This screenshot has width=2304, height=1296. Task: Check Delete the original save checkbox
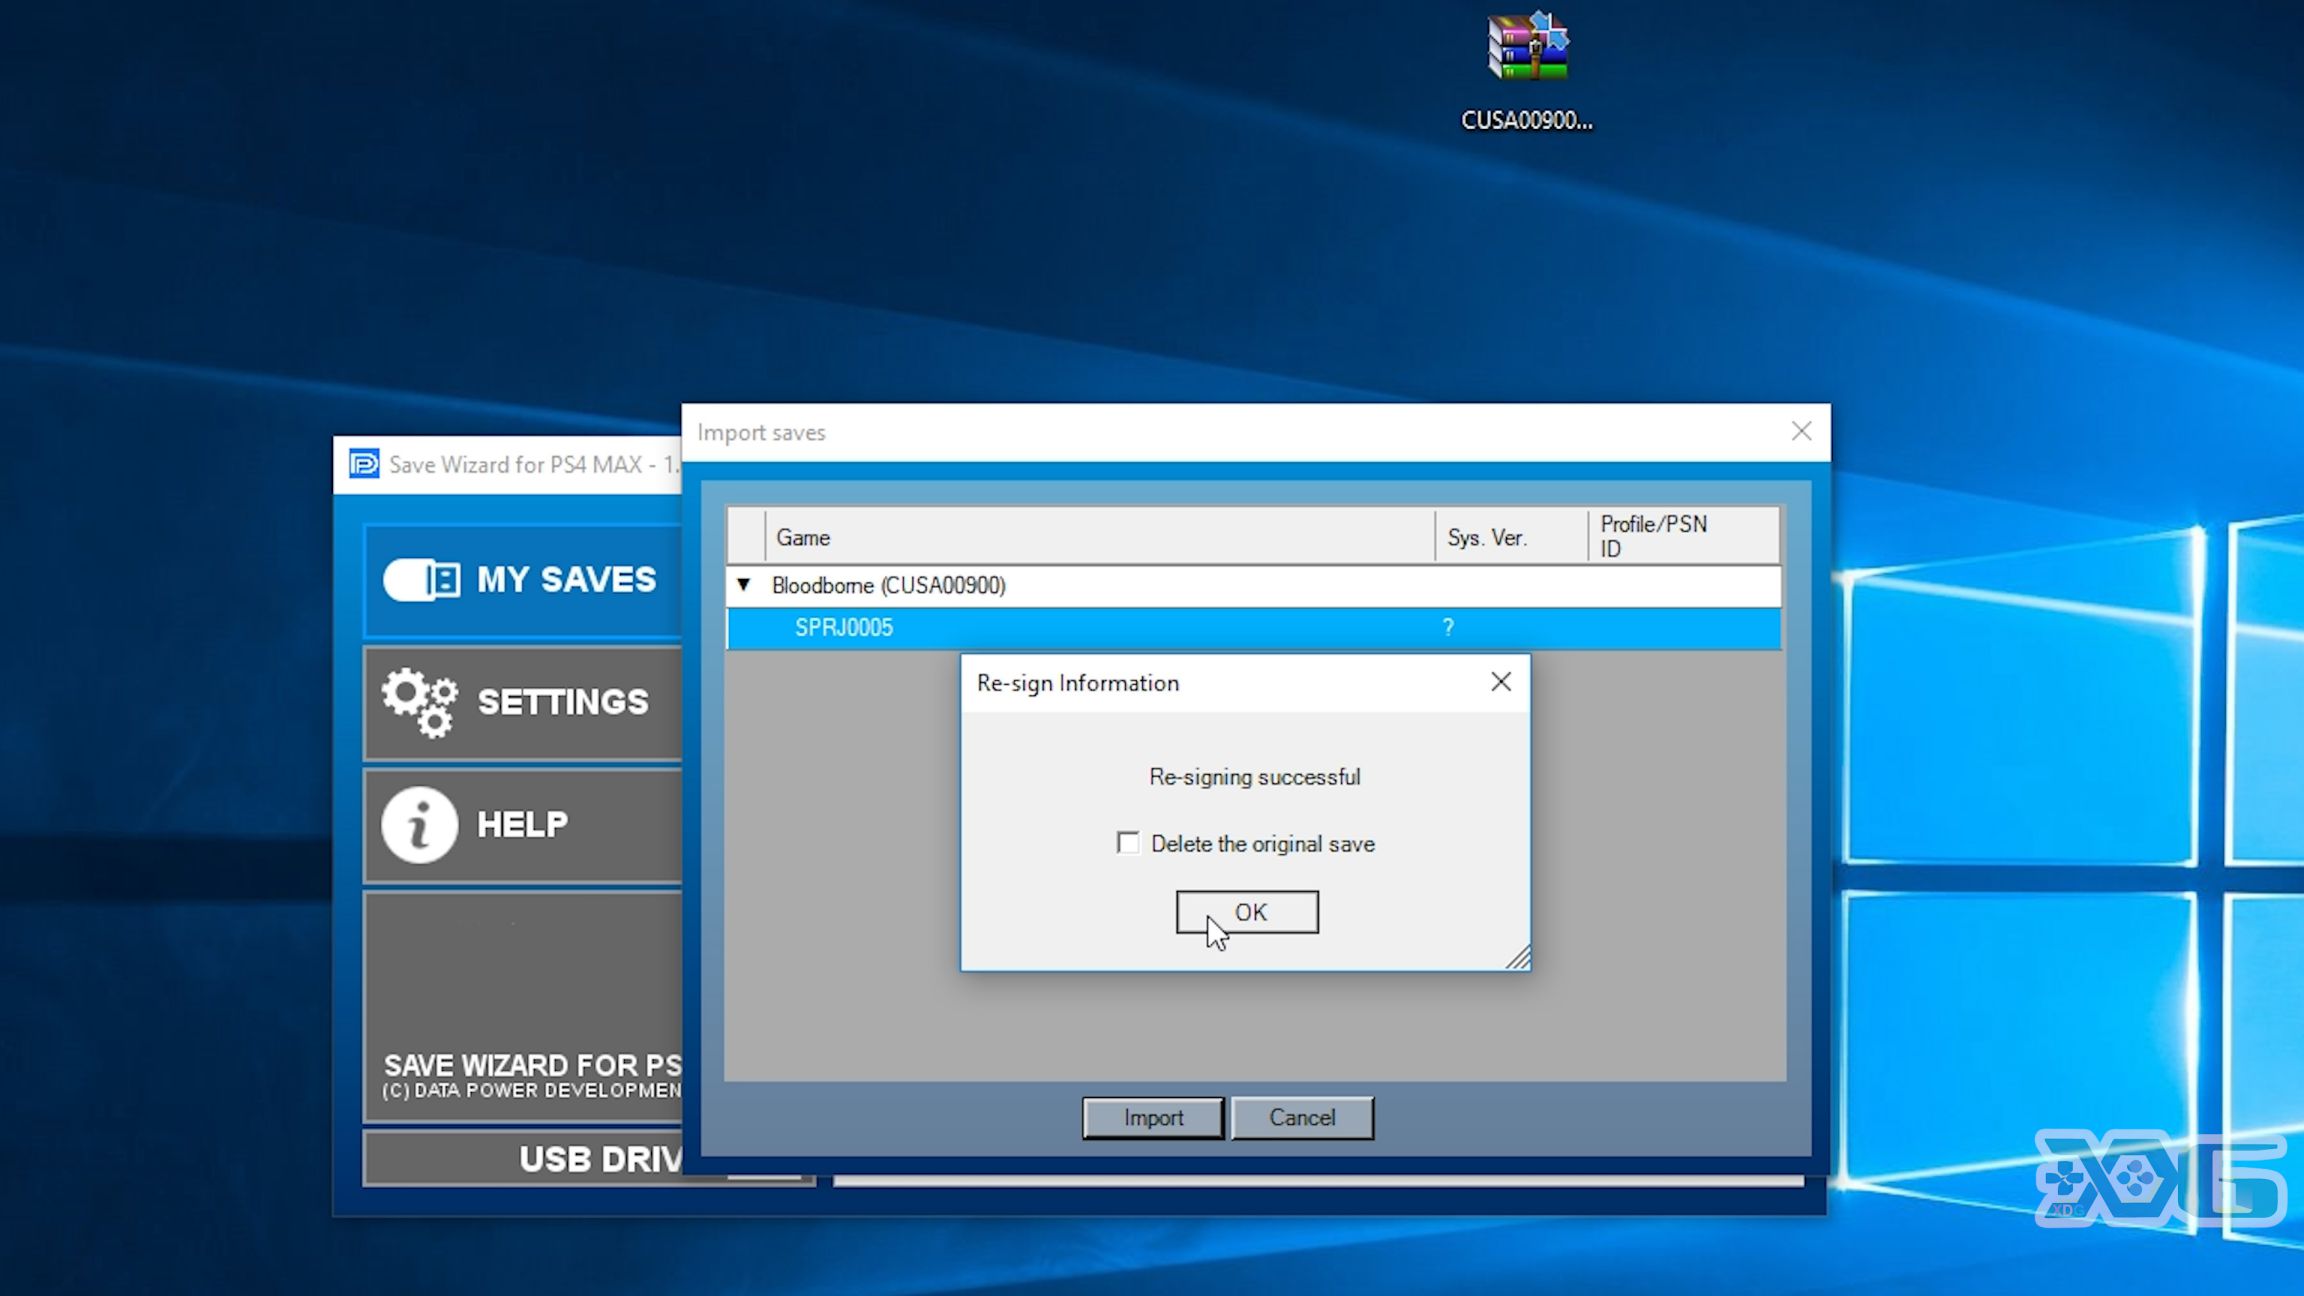pyautogui.click(x=1128, y=843)
